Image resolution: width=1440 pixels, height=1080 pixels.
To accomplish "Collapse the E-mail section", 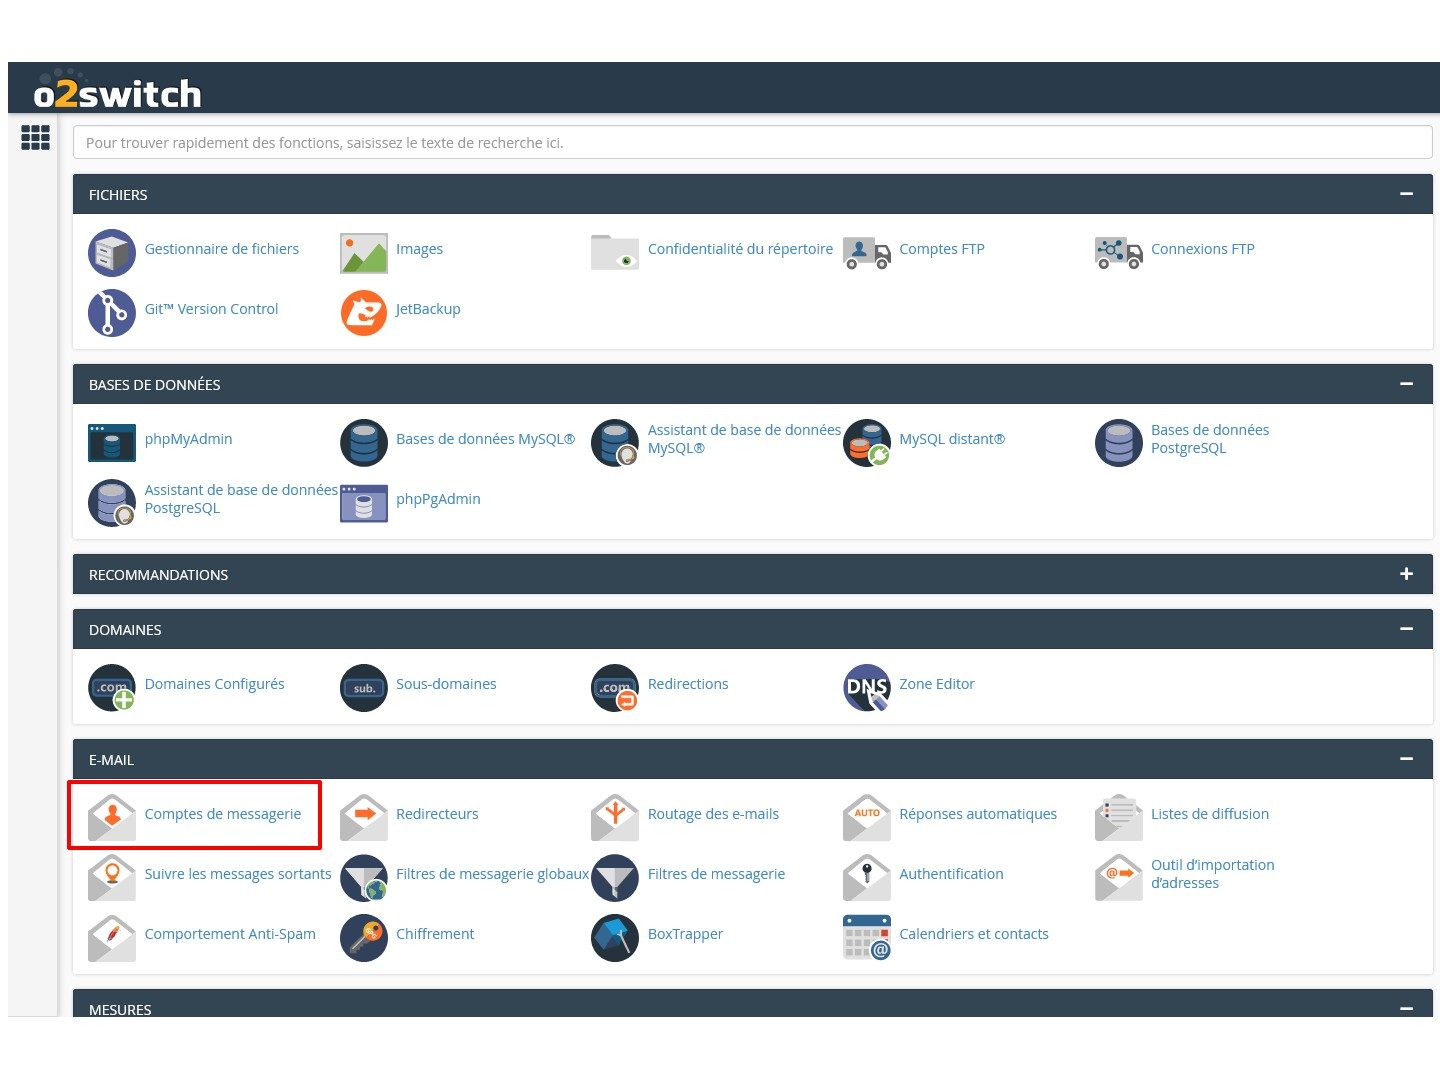I will point(1408,759).
